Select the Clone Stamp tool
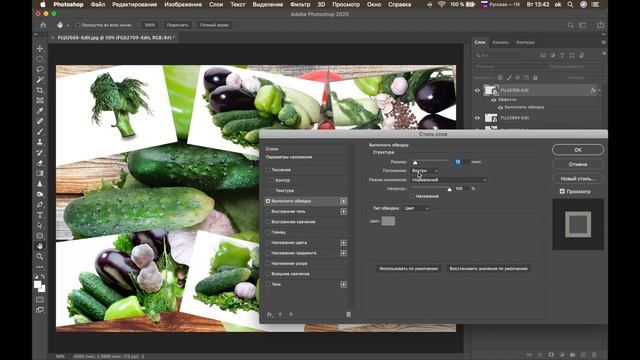Viewport: 640px width, 360px height. (40, 142)
